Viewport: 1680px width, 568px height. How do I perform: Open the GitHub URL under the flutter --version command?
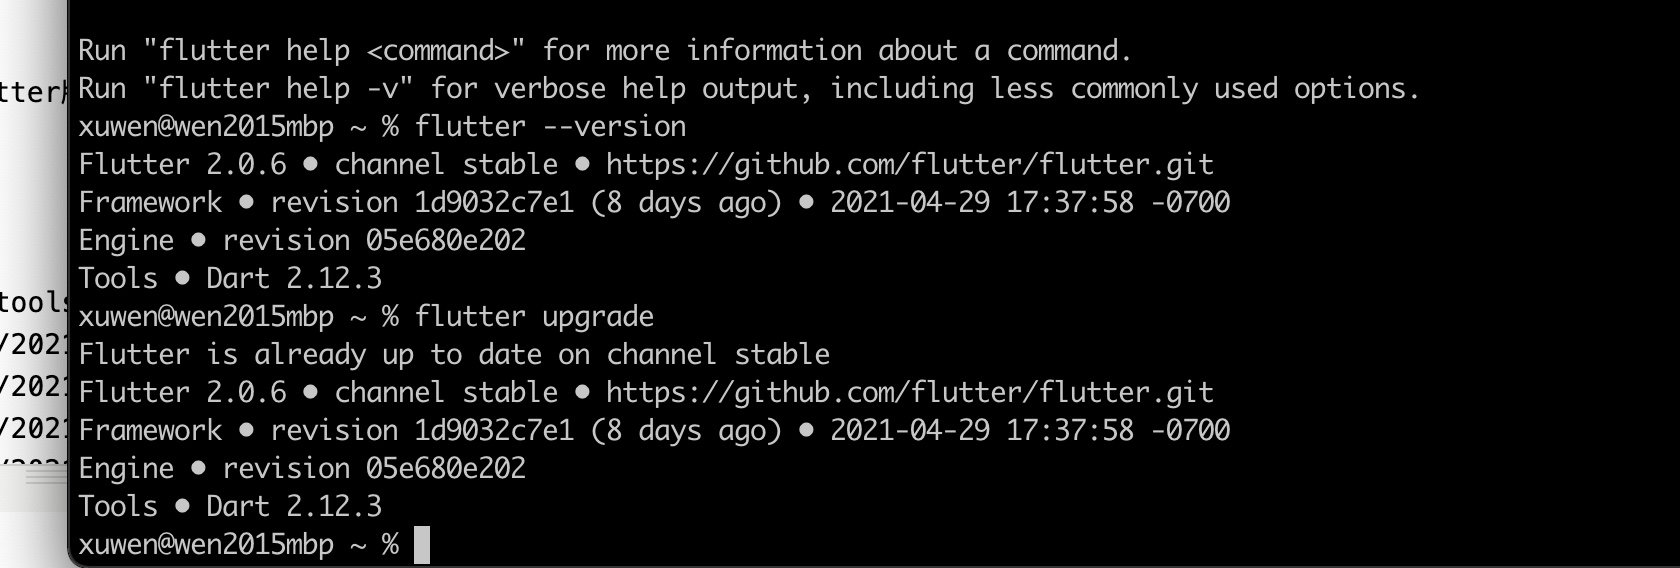tap(909, 164)
